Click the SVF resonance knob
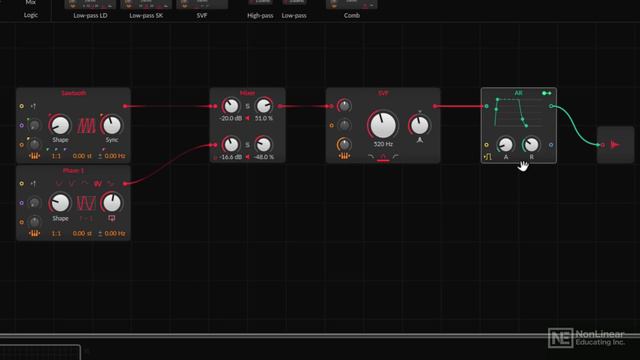This screenshot has width=640, height=360. [x=419, y=125]
